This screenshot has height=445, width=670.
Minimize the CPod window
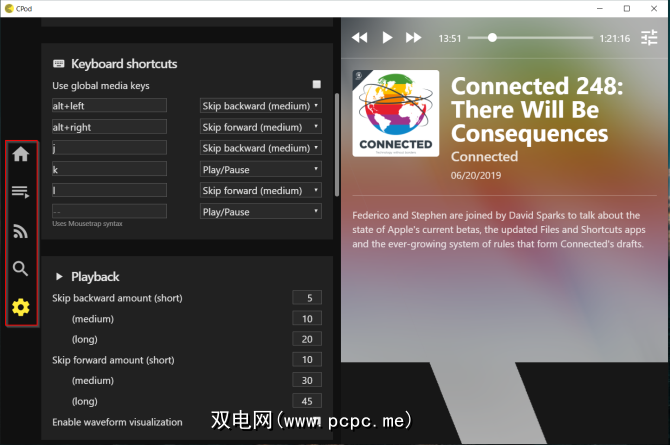600,9
